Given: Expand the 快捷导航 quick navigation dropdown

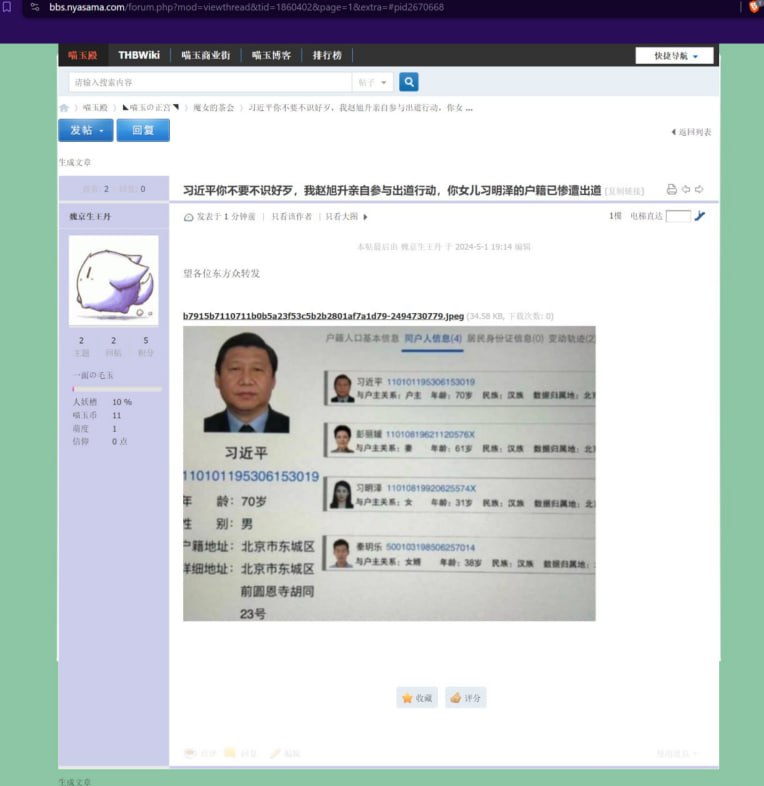Looking at the screenshot, I should 674,56.
